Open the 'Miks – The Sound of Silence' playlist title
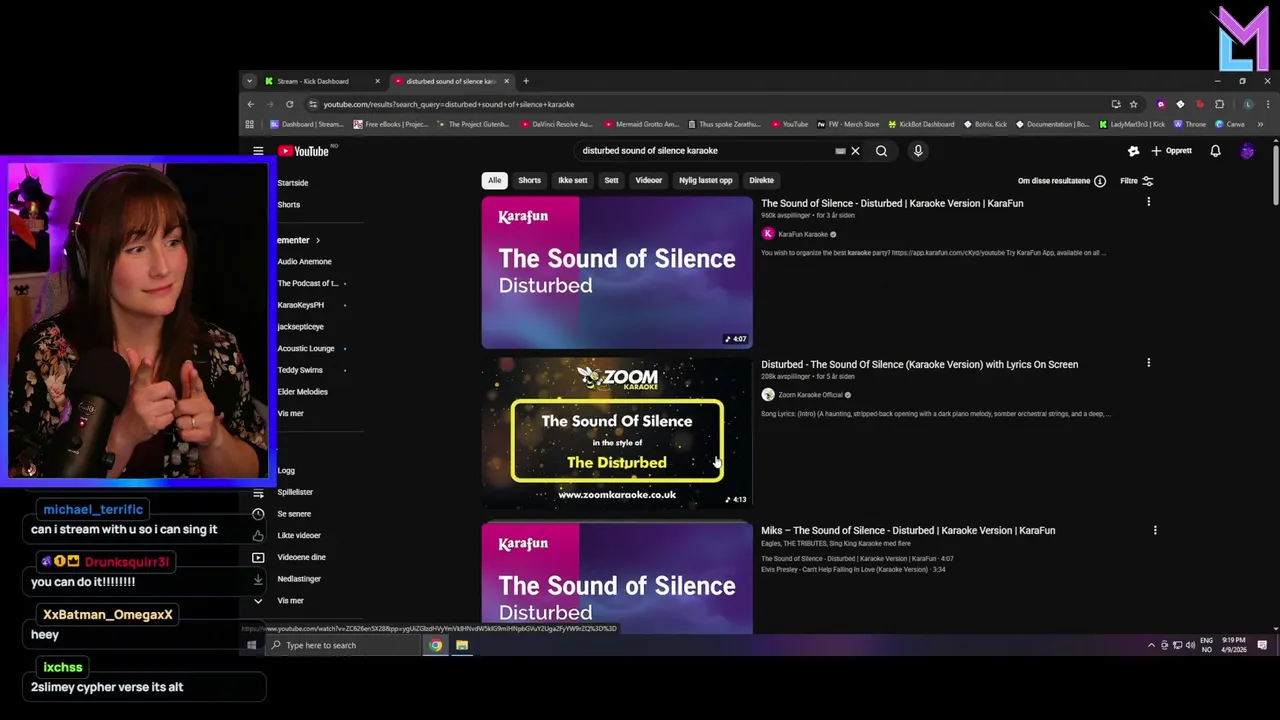This screenshot has height=720, width=1280. [x=908, y=530]
